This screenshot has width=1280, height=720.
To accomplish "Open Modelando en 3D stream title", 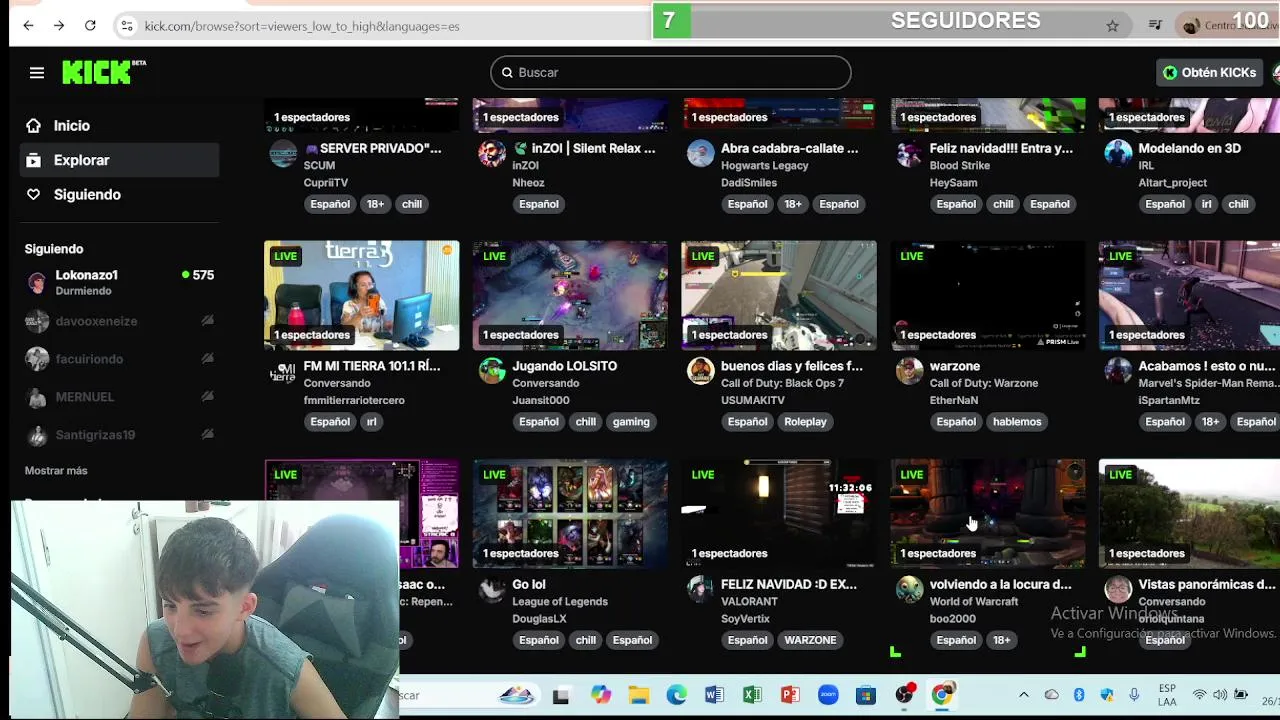I will 1189,148.
